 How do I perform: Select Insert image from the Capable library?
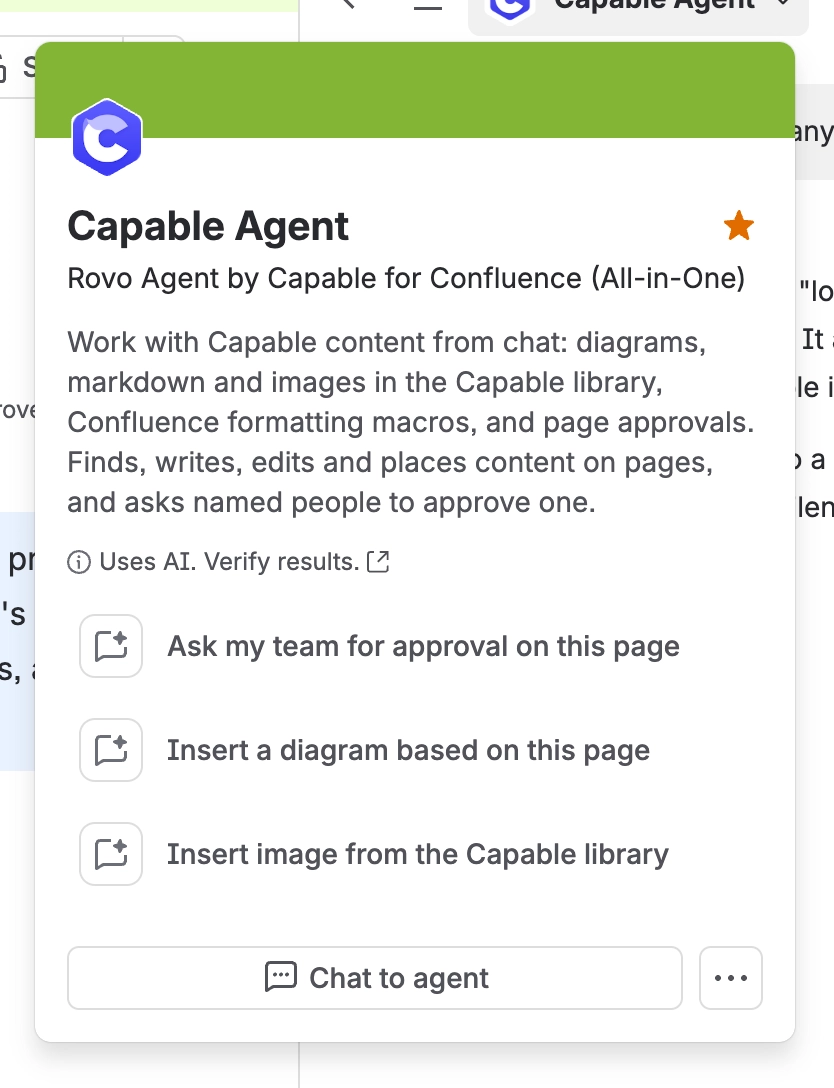(x=418, y=854)
